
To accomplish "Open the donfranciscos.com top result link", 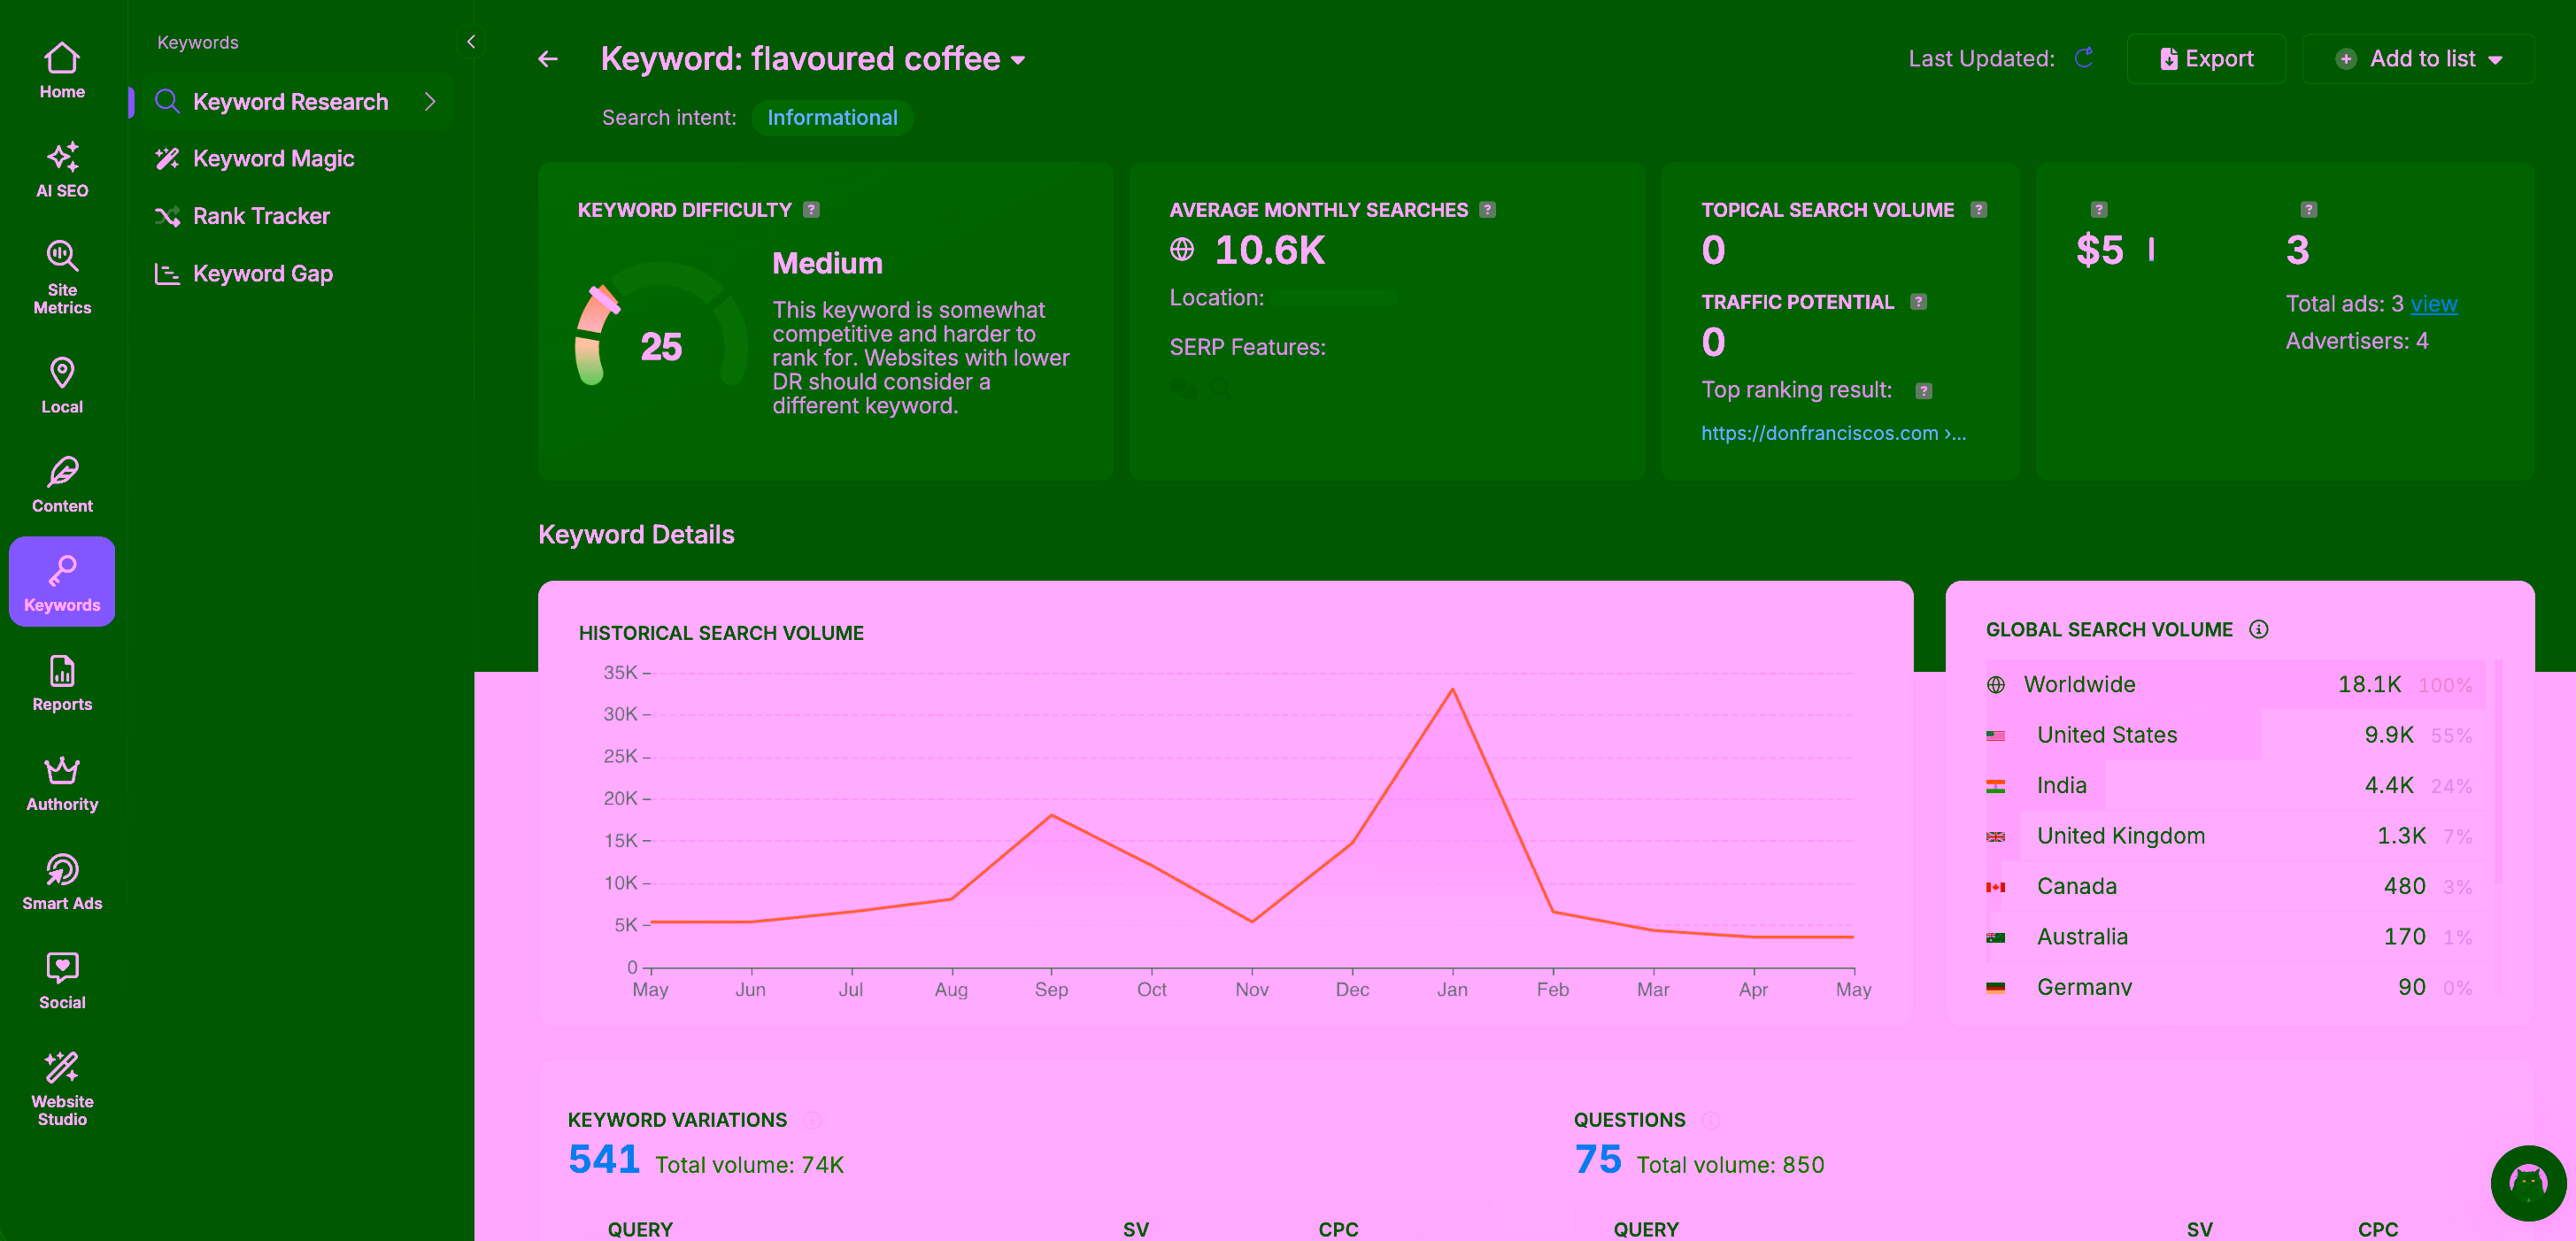I will (1834, 433).
